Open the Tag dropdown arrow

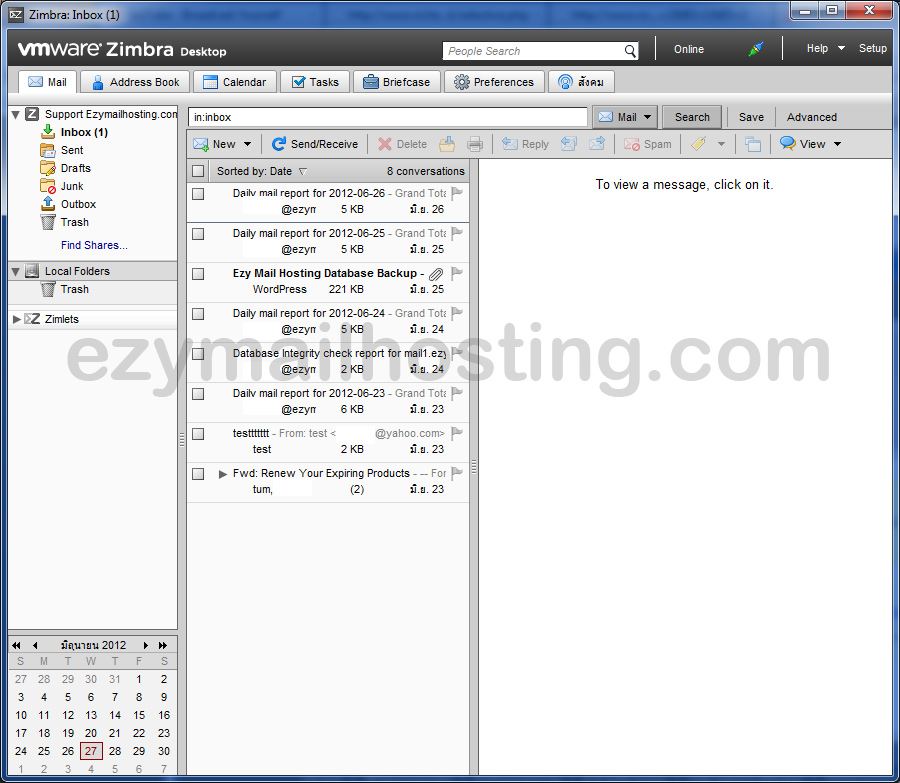721,144
